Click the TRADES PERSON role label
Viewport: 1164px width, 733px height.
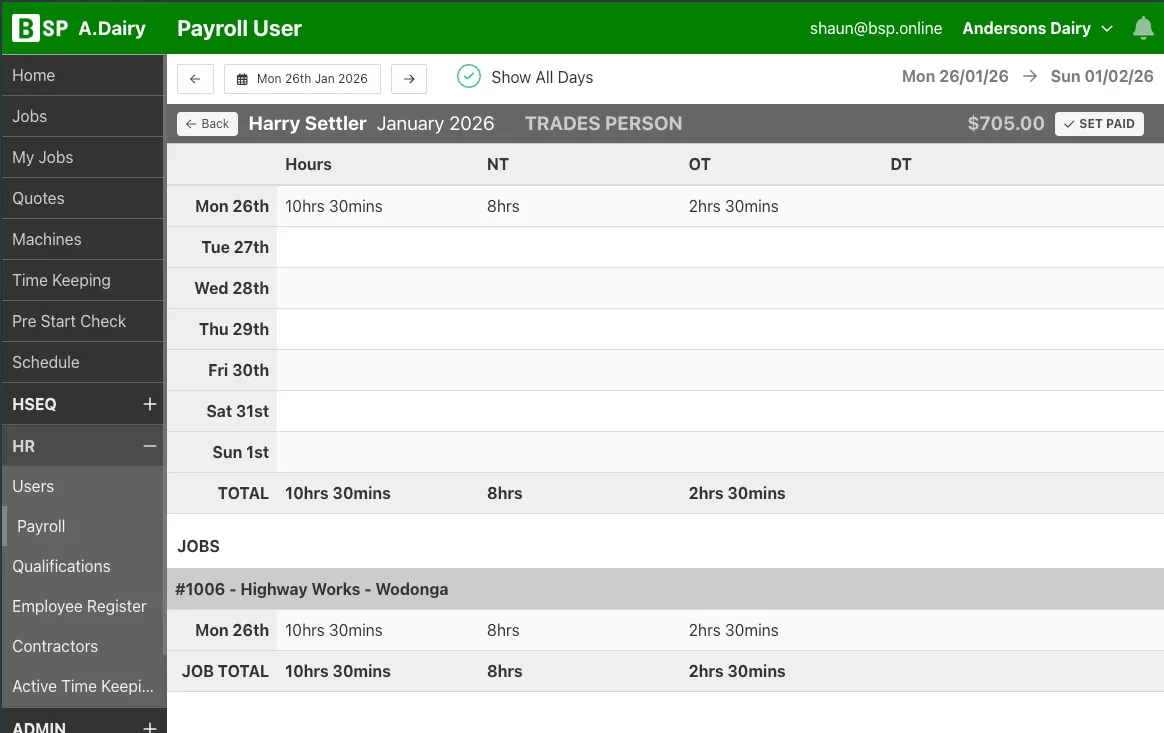coord(603,123)
